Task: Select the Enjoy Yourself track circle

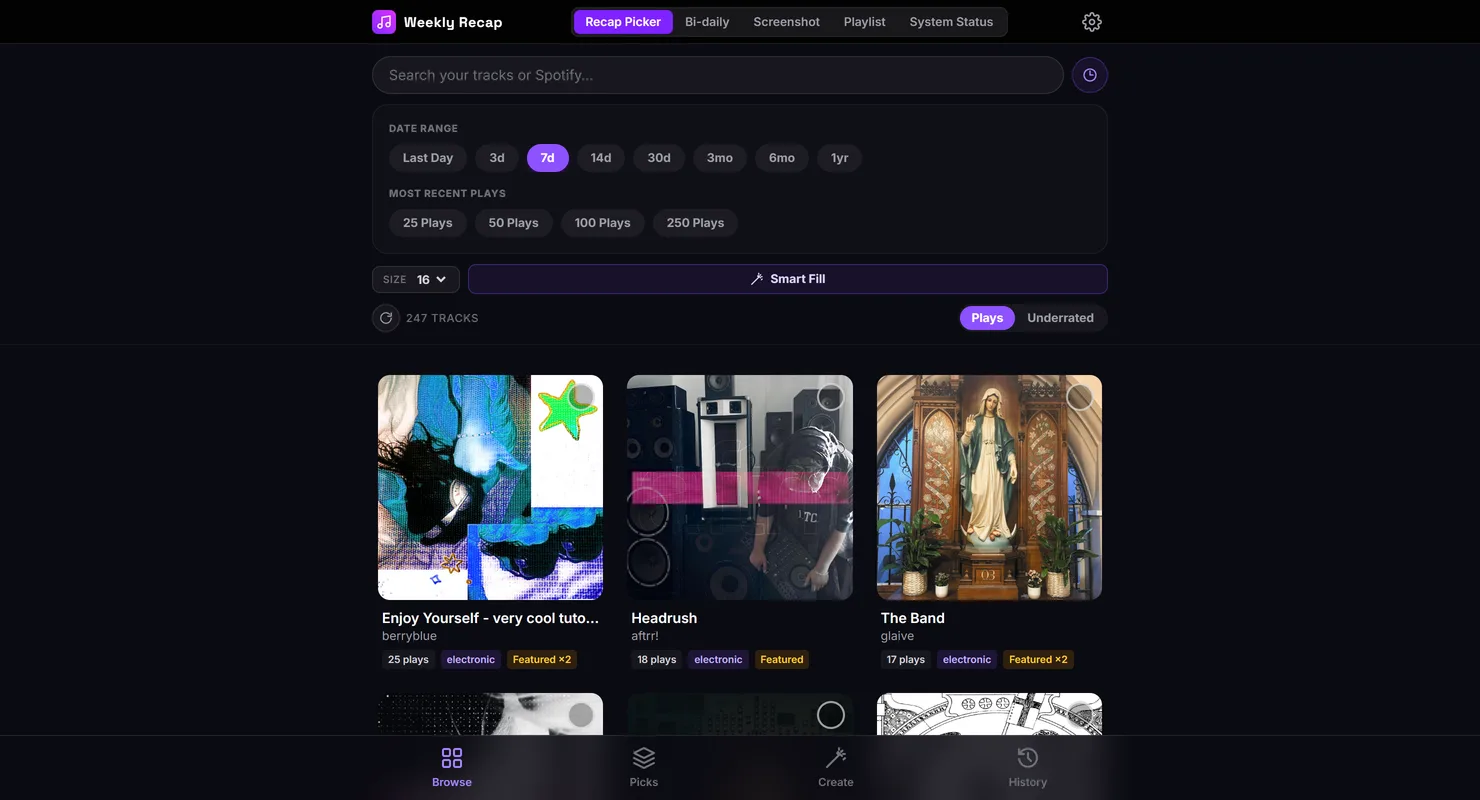Action: 581,397
